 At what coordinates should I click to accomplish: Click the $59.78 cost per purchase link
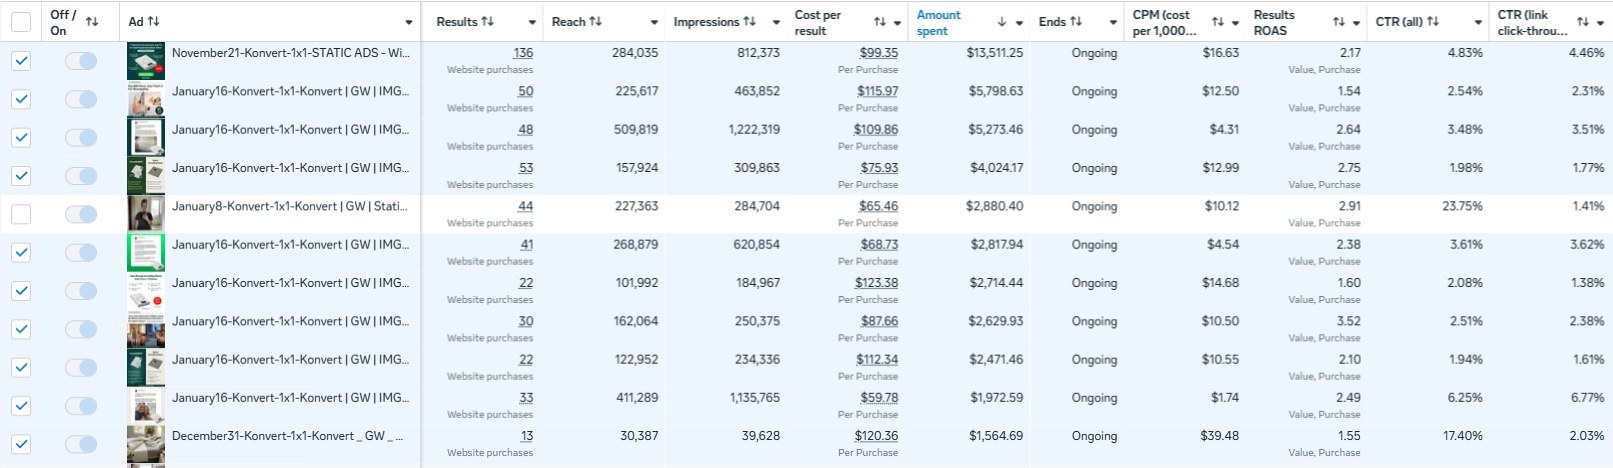point(878,398)
